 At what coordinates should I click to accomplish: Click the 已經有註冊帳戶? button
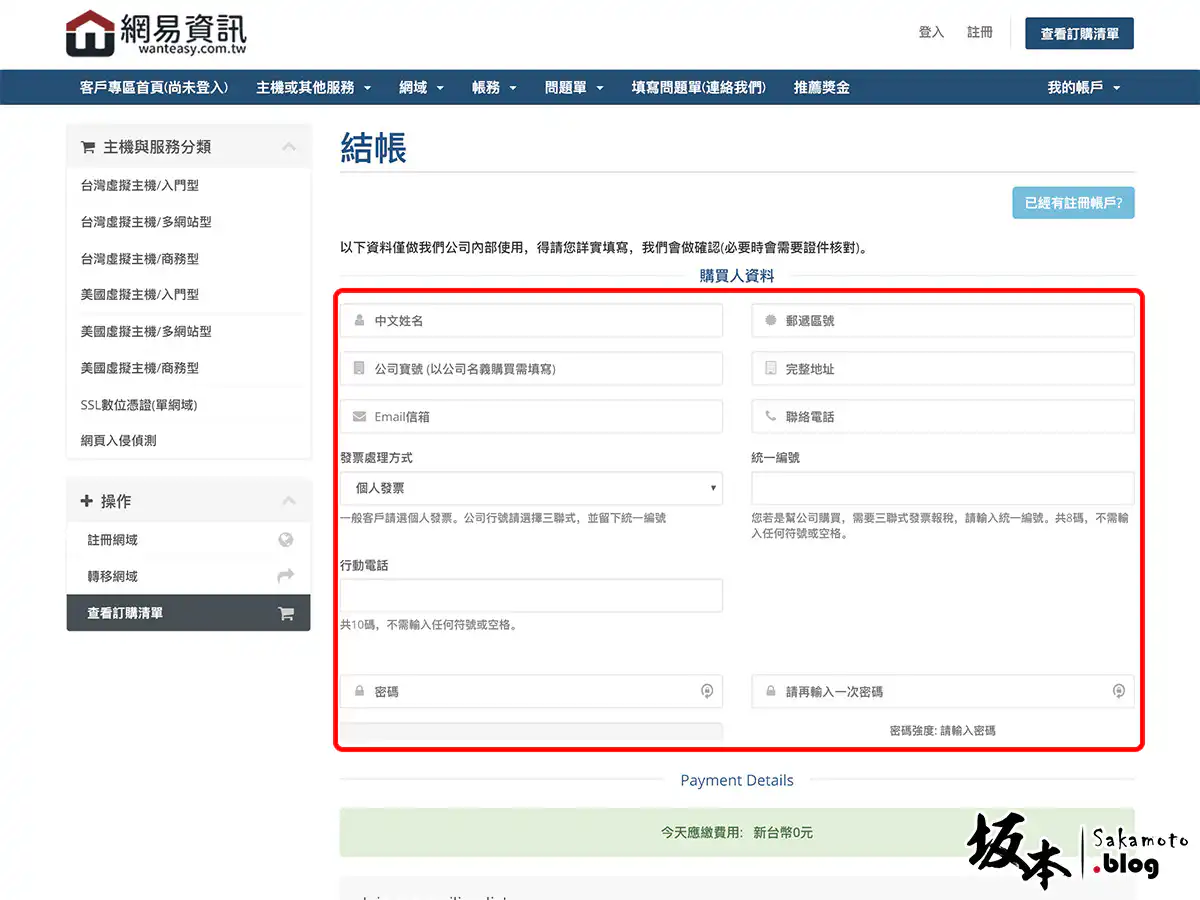pyautogui.click(x=1073, y=203)
